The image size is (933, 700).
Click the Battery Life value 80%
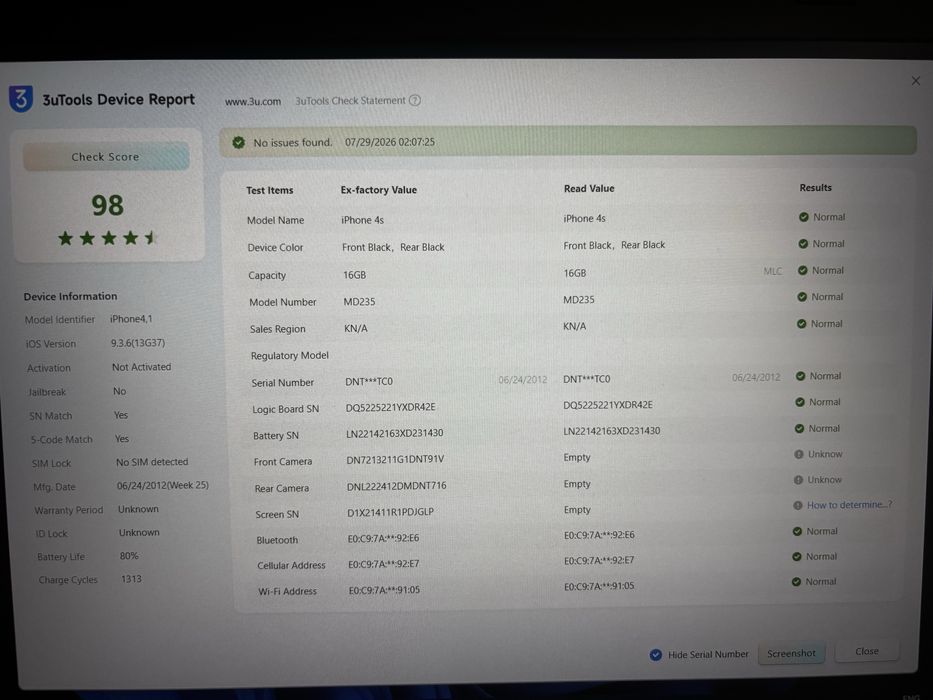point(129,556)
